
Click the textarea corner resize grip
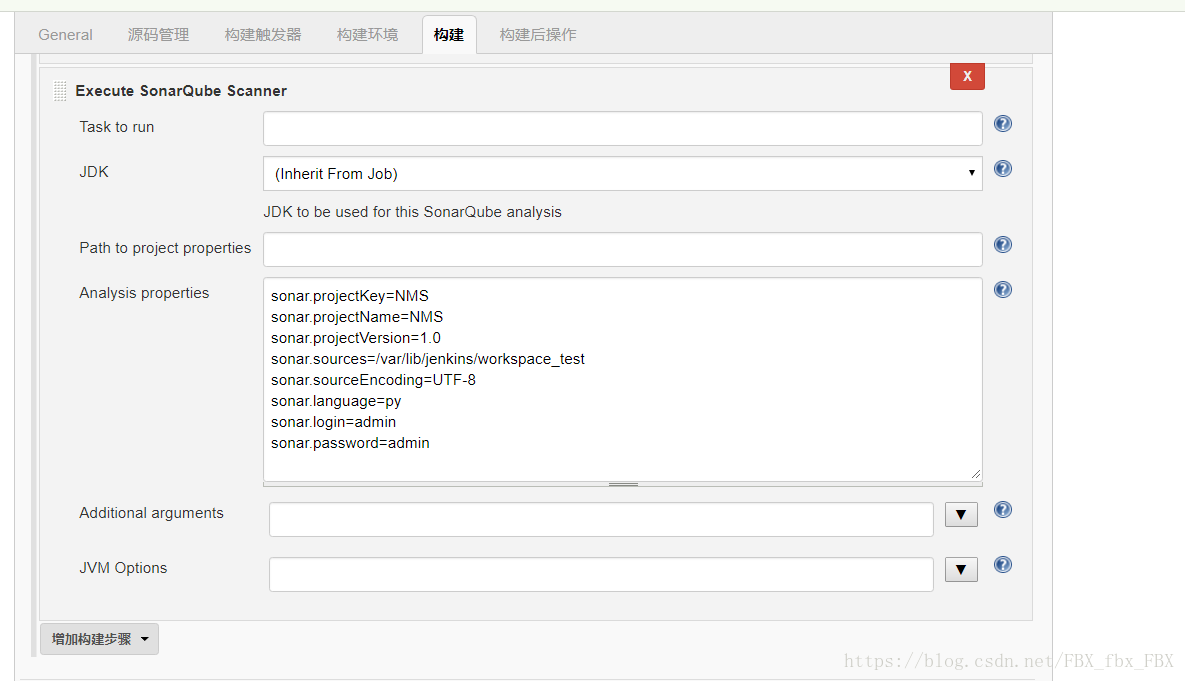[976, 474]
